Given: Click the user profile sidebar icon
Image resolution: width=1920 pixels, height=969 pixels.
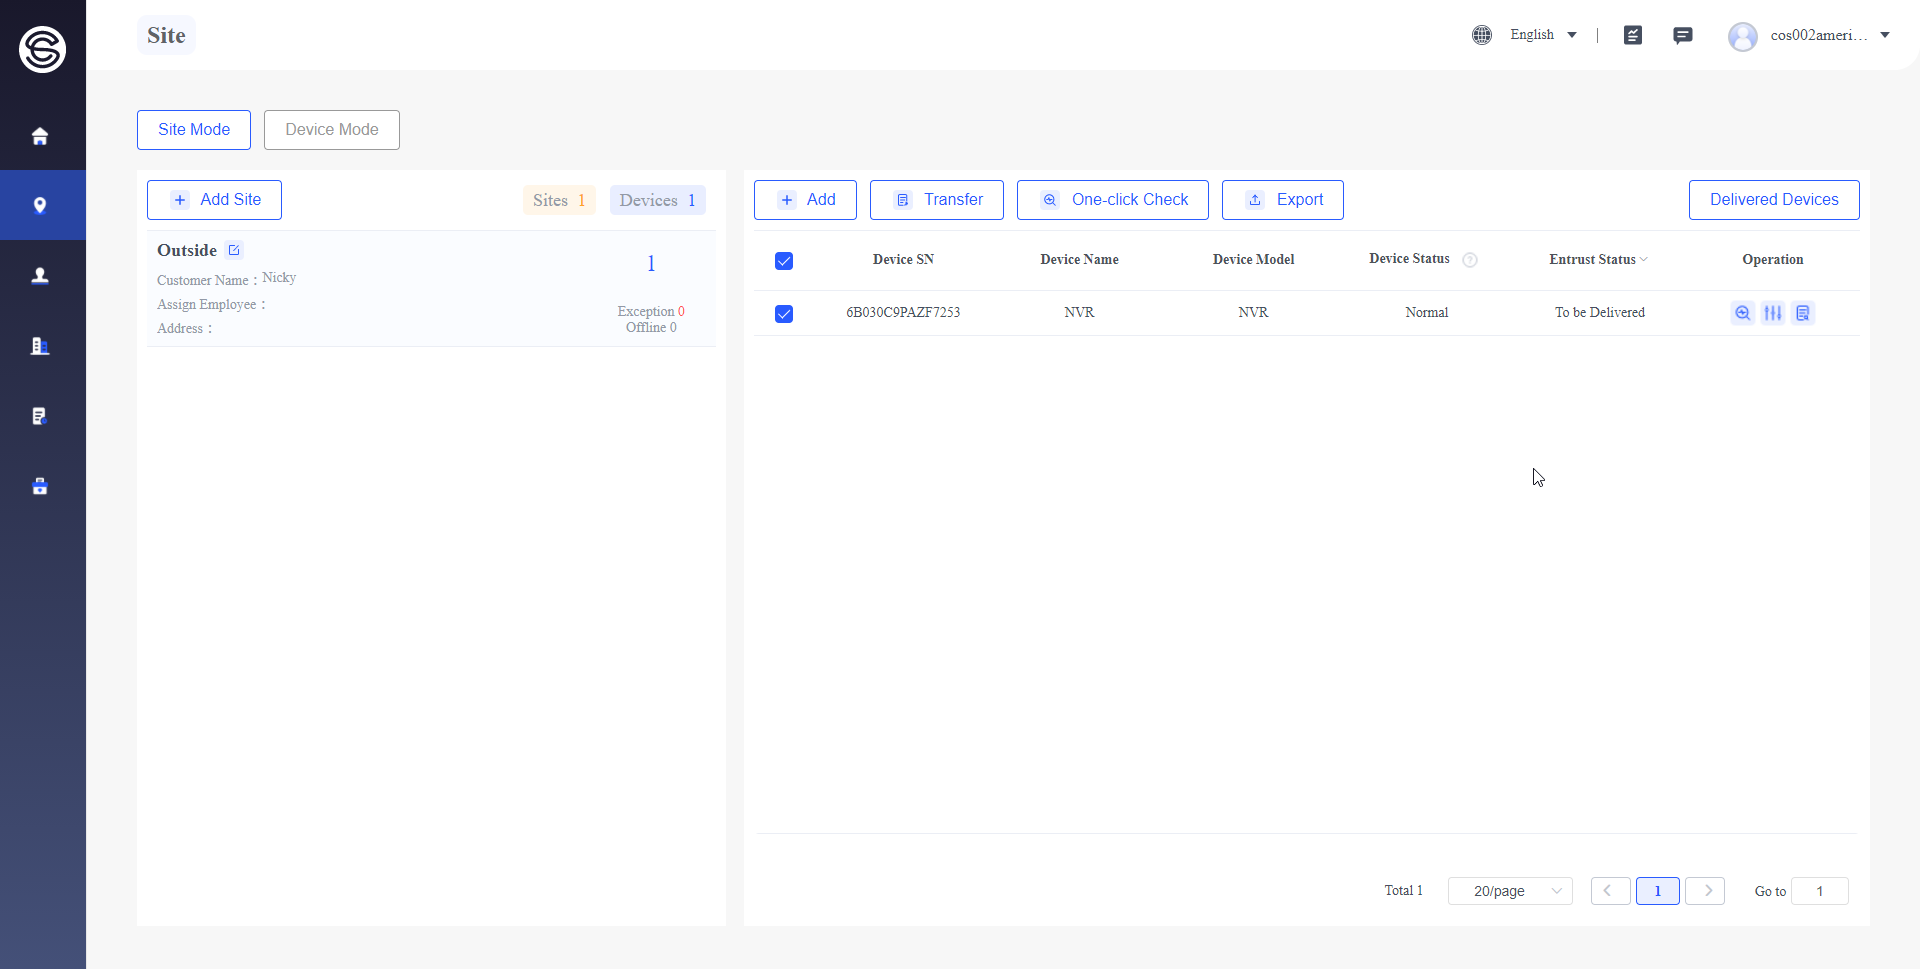Looking at the screenshot, I should coord(40,276).
